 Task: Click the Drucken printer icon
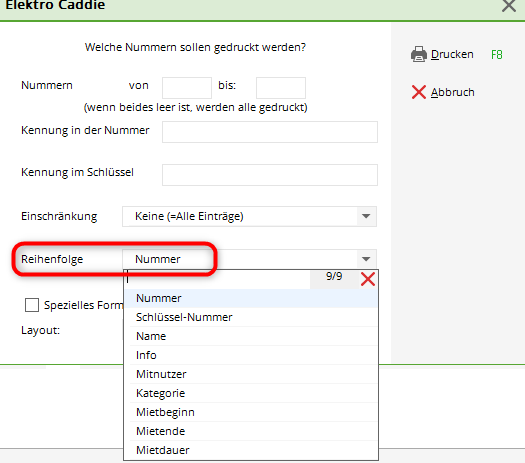tap(419, 54)
